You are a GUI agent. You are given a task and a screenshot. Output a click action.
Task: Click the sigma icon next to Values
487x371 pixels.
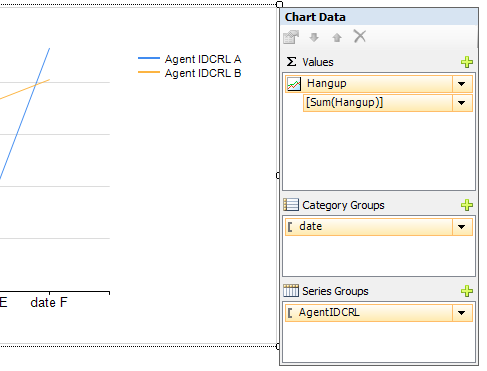tap(291, 62)
